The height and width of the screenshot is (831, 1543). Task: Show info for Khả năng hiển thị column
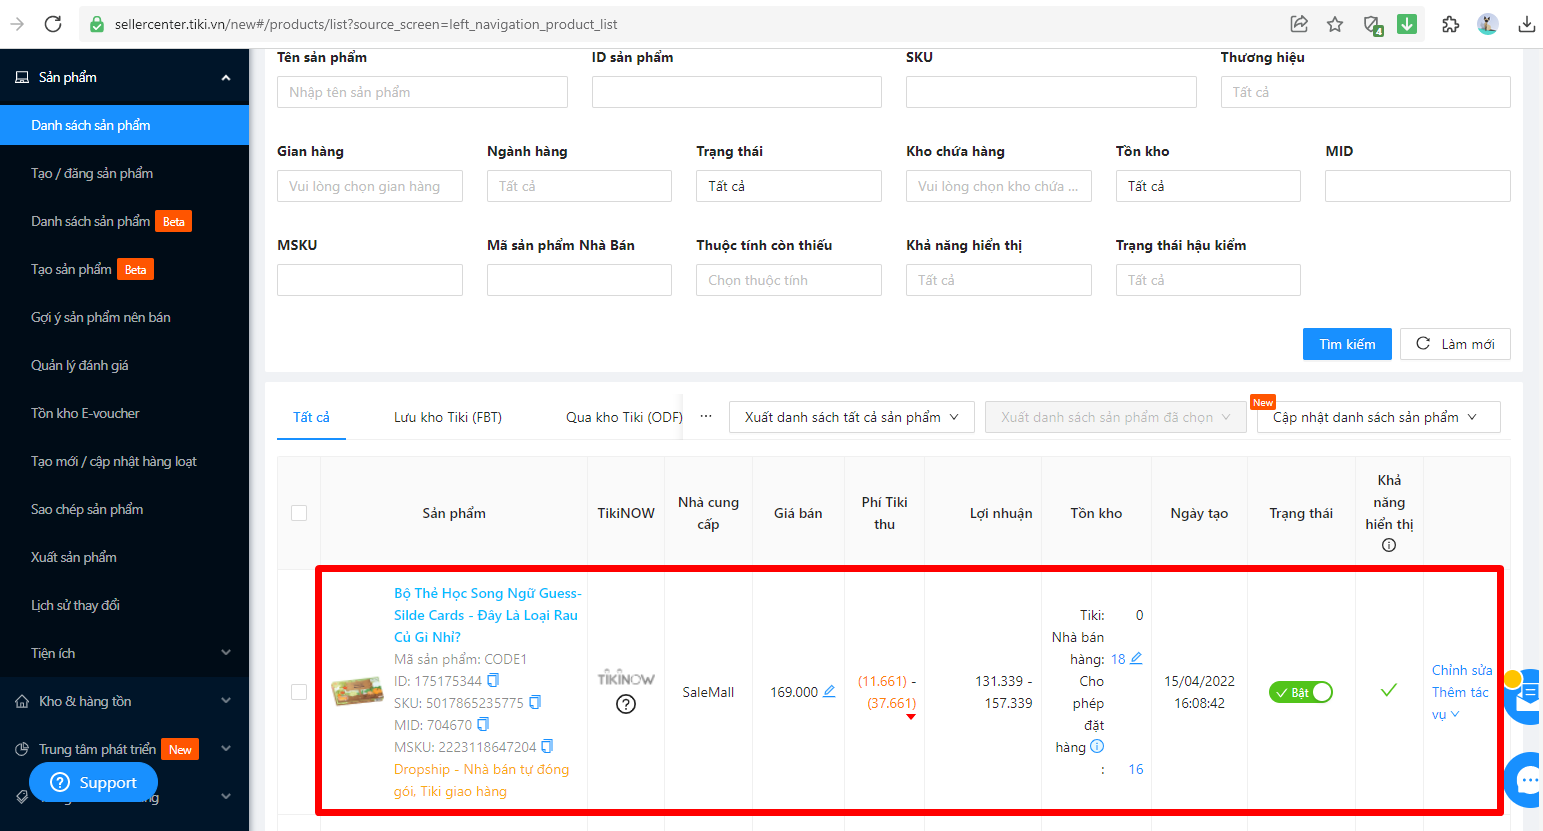[x=1389, y=545]
